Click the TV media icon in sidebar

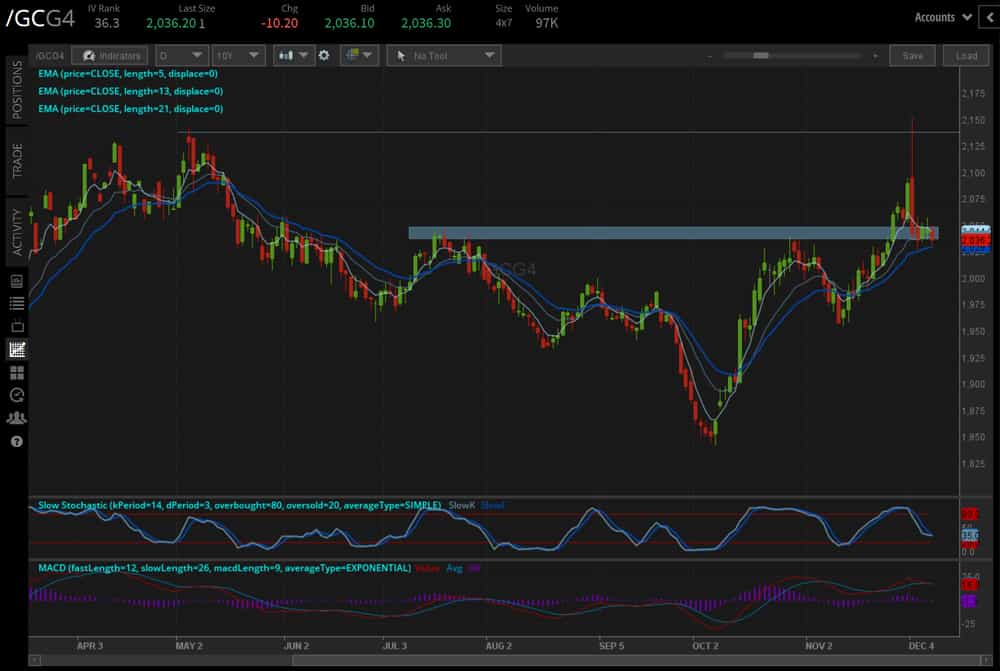(17, 326)
